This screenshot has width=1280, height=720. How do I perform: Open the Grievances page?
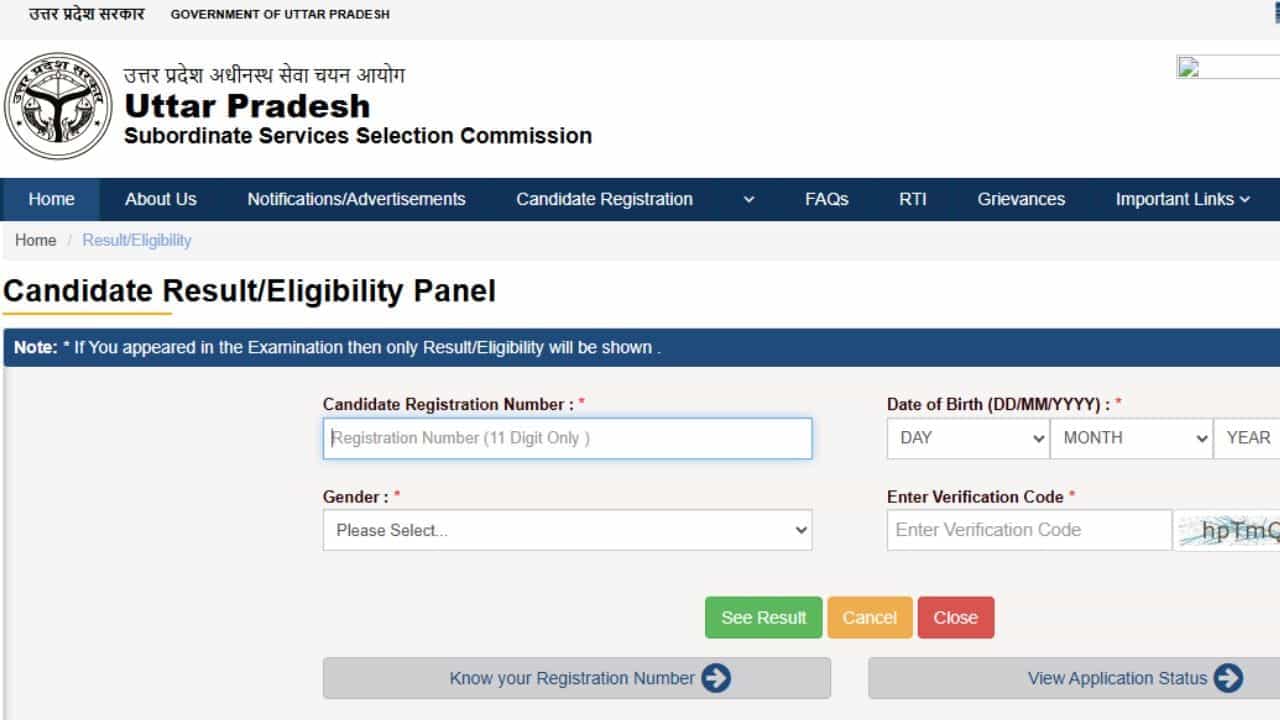1021,199
